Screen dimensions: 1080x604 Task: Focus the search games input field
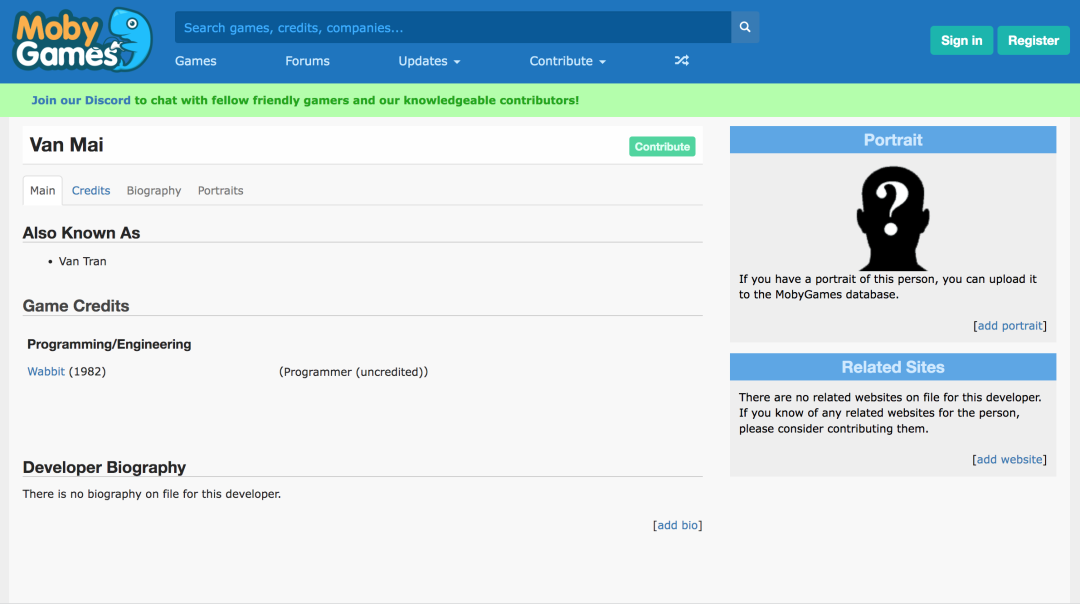pos(453,27)
